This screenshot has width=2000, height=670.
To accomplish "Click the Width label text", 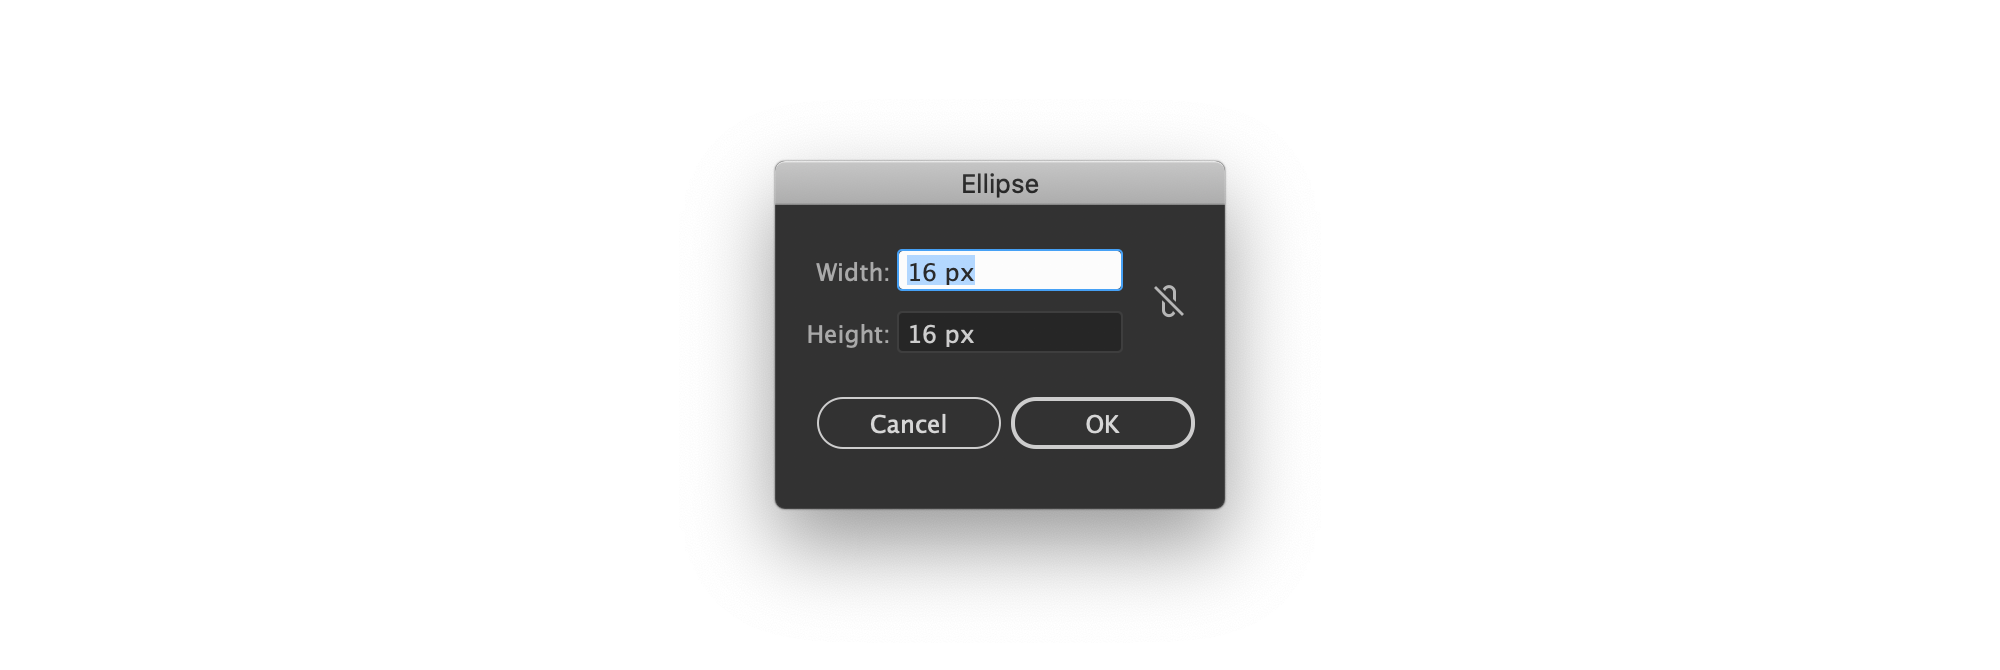I will (852, 272).
